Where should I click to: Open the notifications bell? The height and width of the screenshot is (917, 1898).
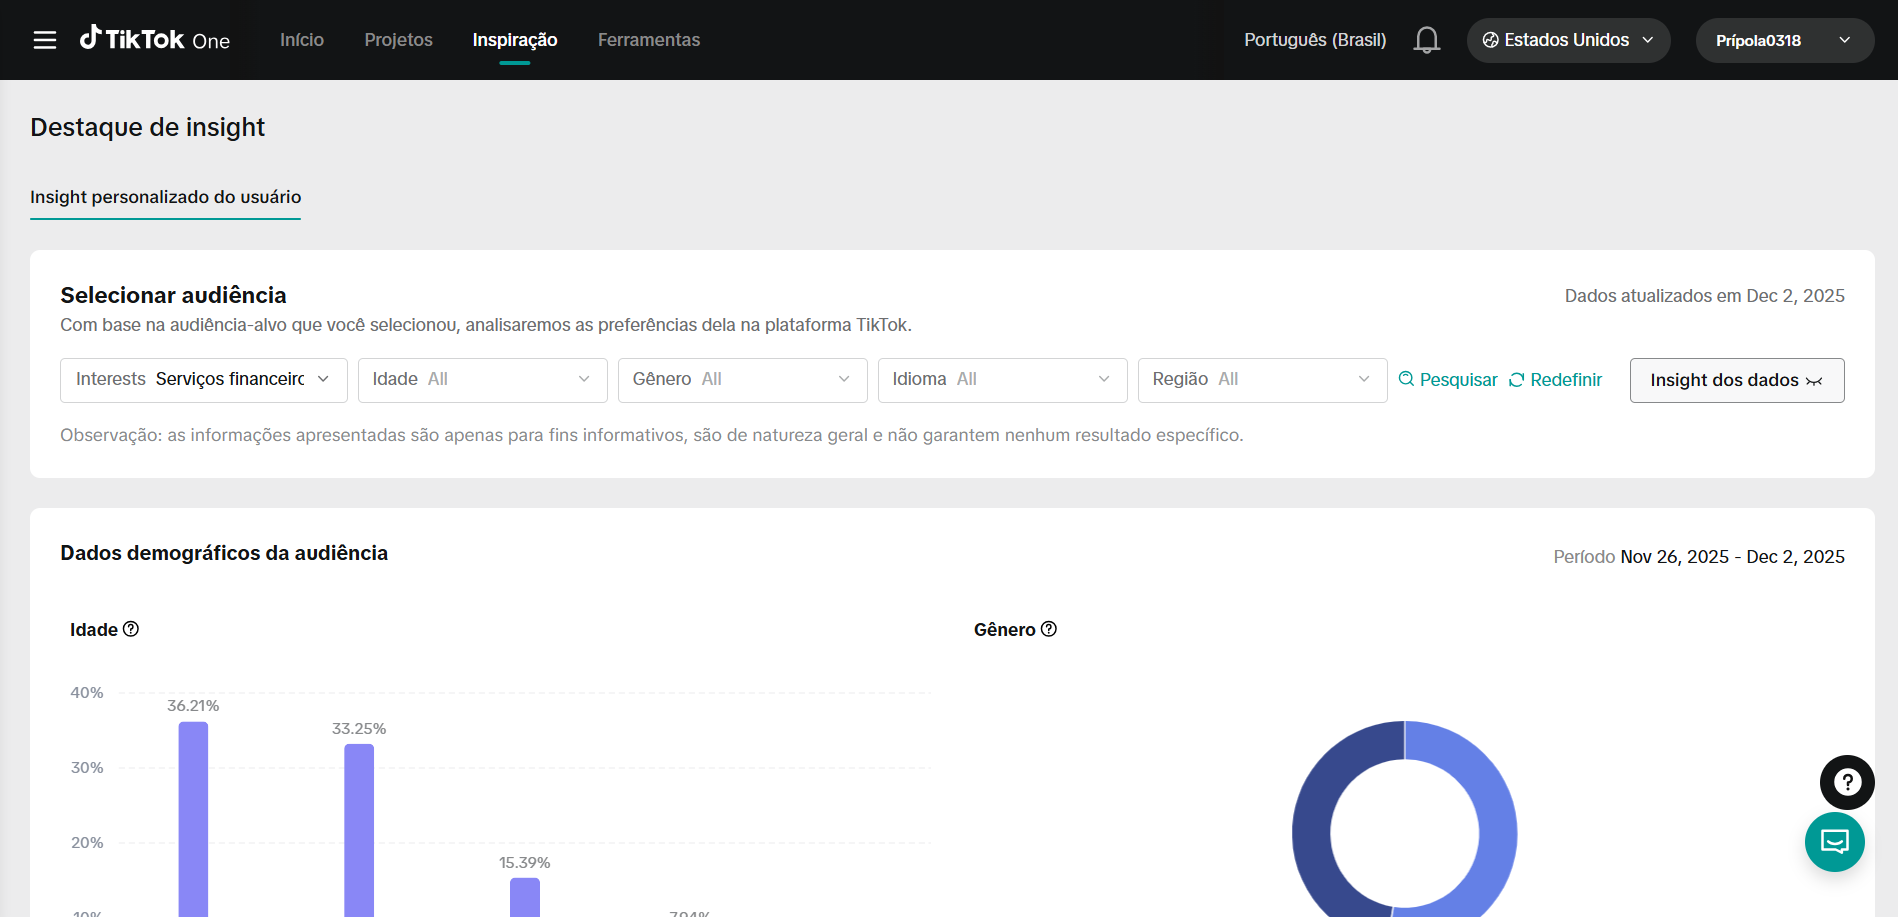[x=1426, y=40]
